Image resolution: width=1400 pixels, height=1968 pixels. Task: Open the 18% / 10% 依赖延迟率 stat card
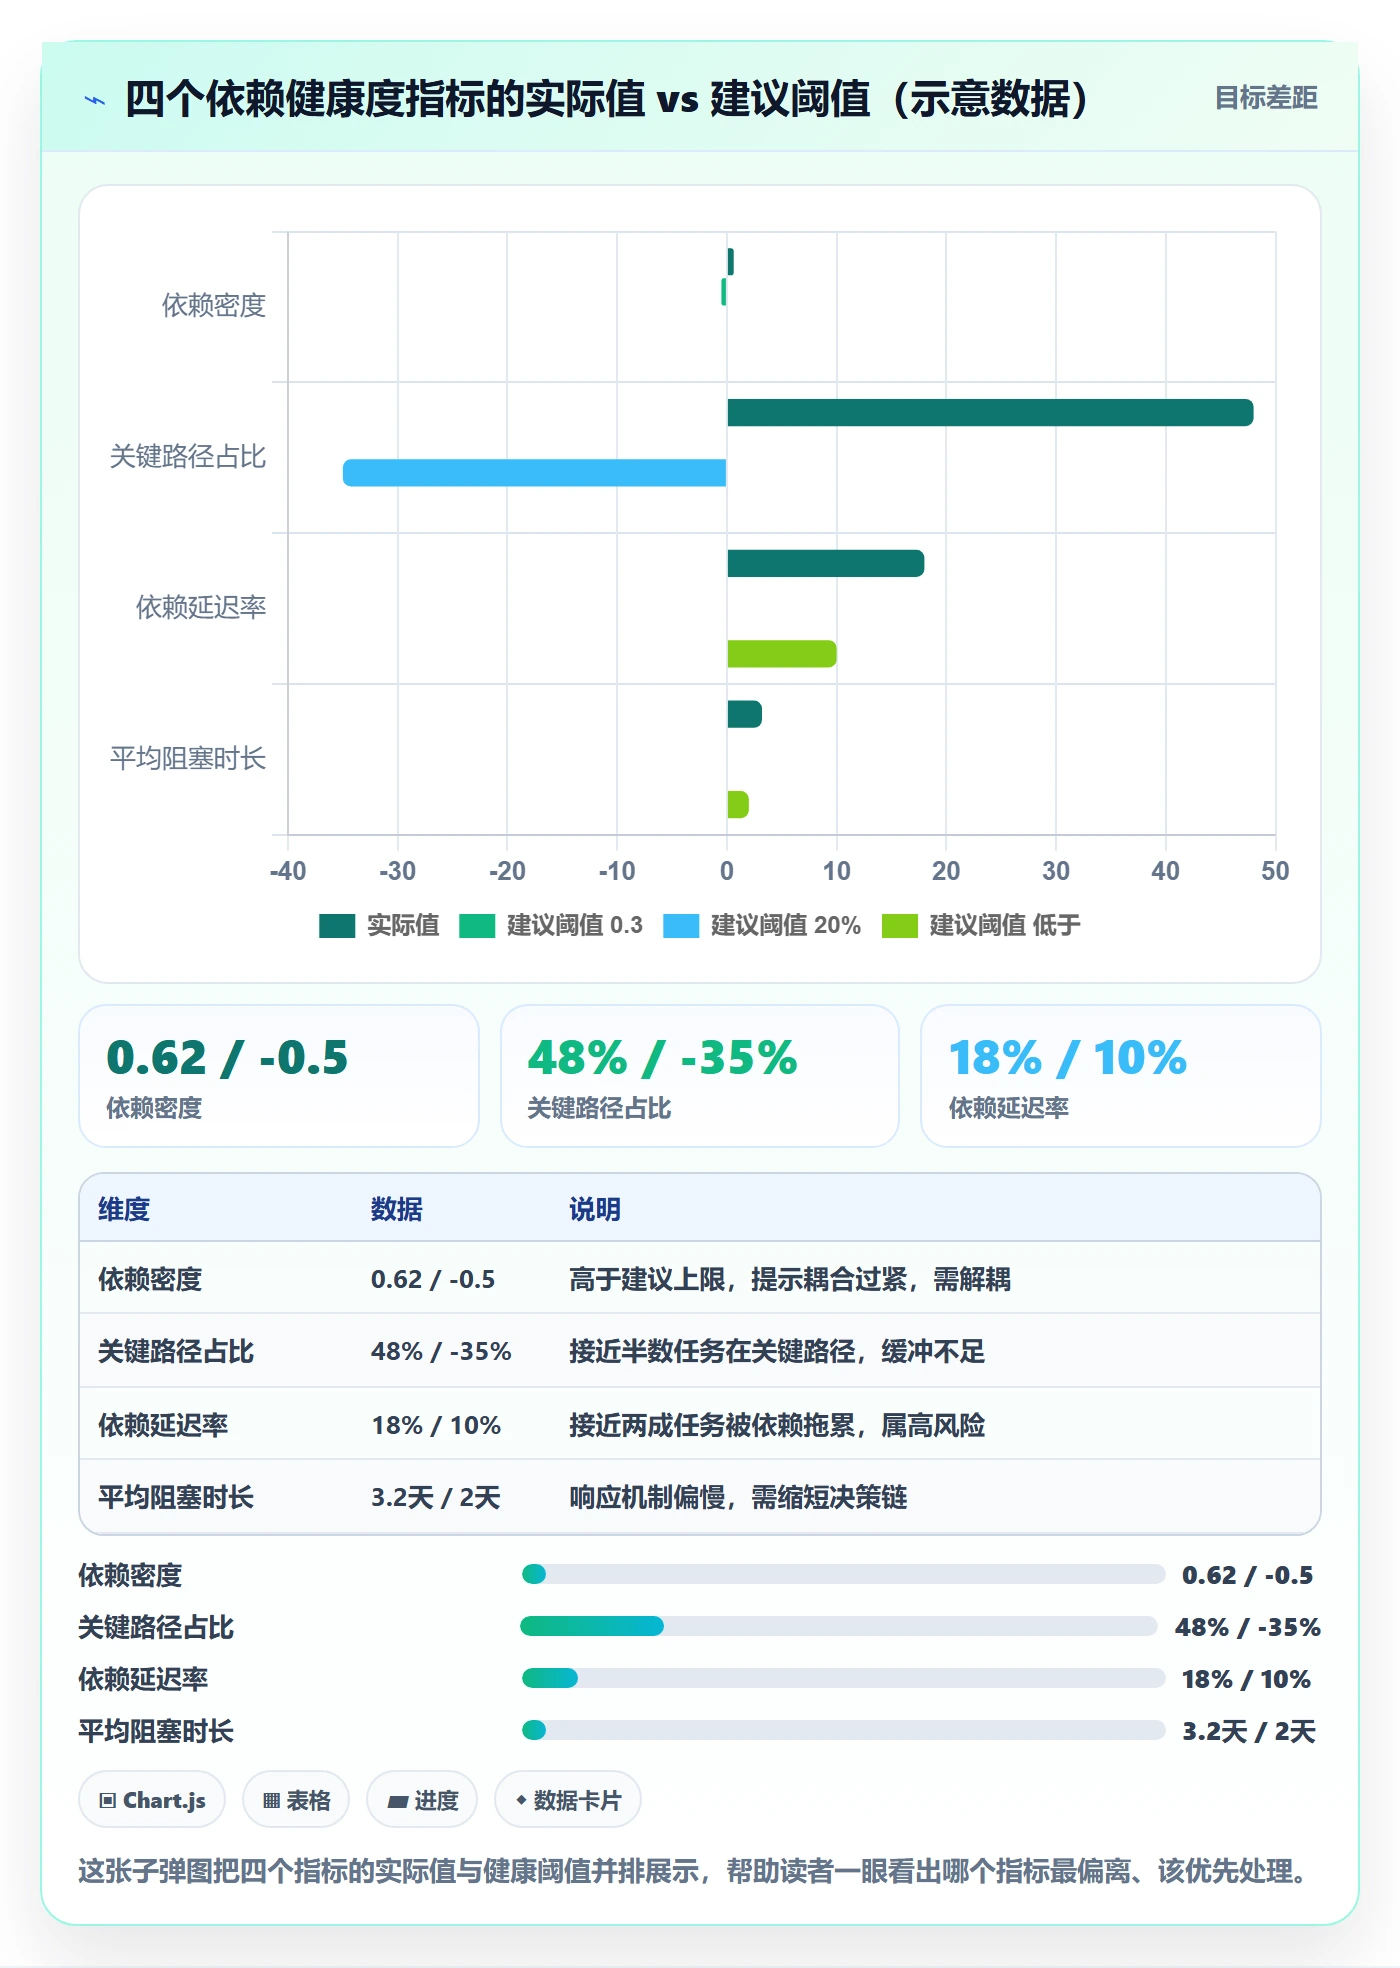[1121, 1076]
